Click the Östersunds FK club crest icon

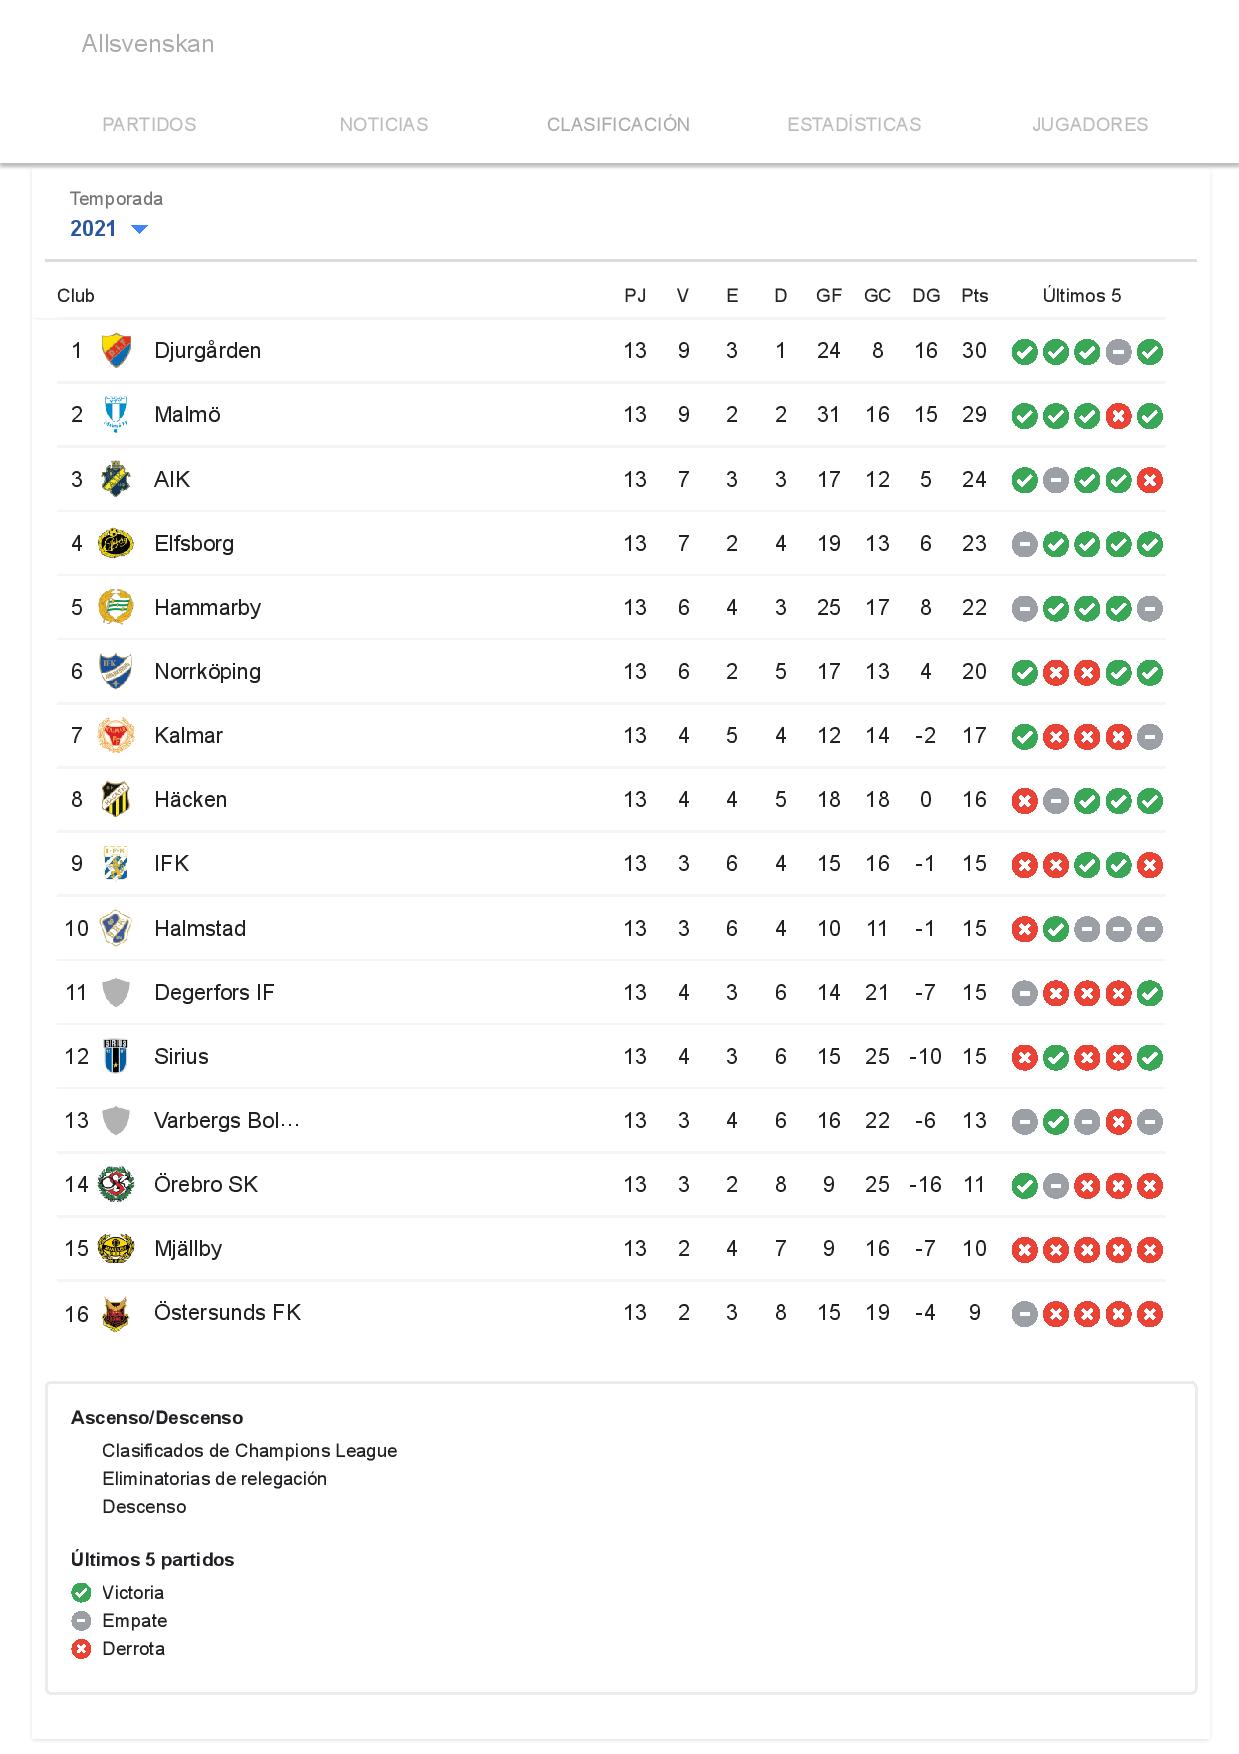[116, 1313]
